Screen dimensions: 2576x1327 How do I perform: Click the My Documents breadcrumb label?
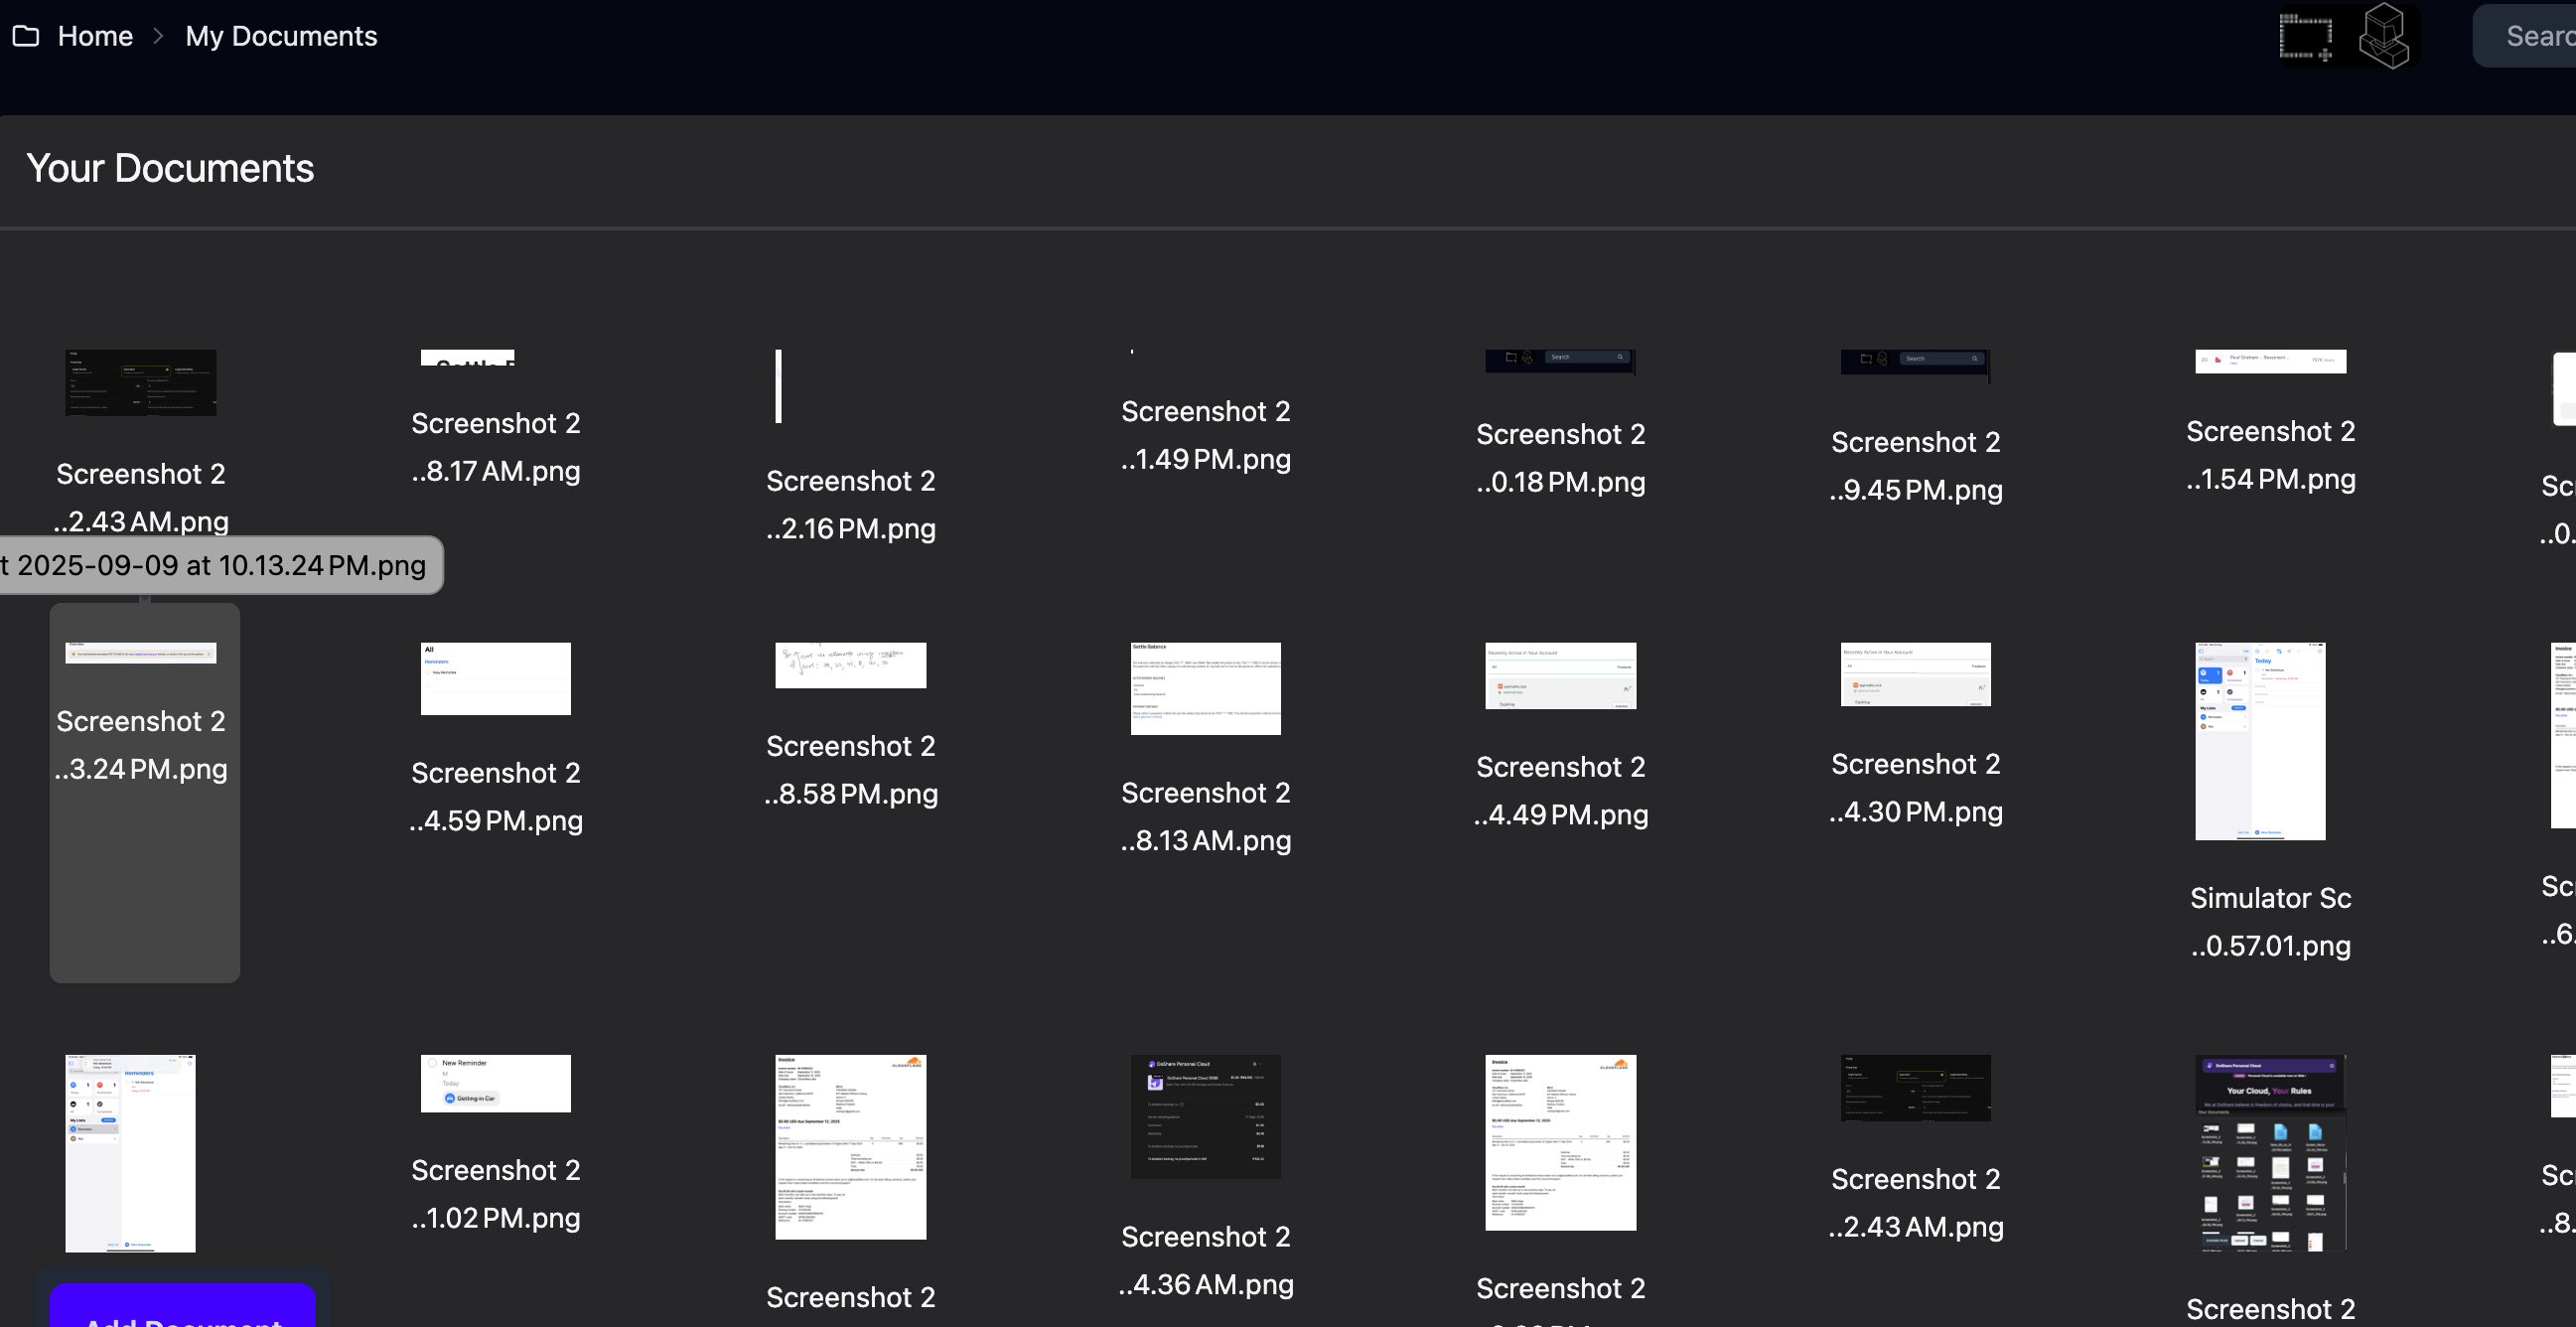coord(281,36)
